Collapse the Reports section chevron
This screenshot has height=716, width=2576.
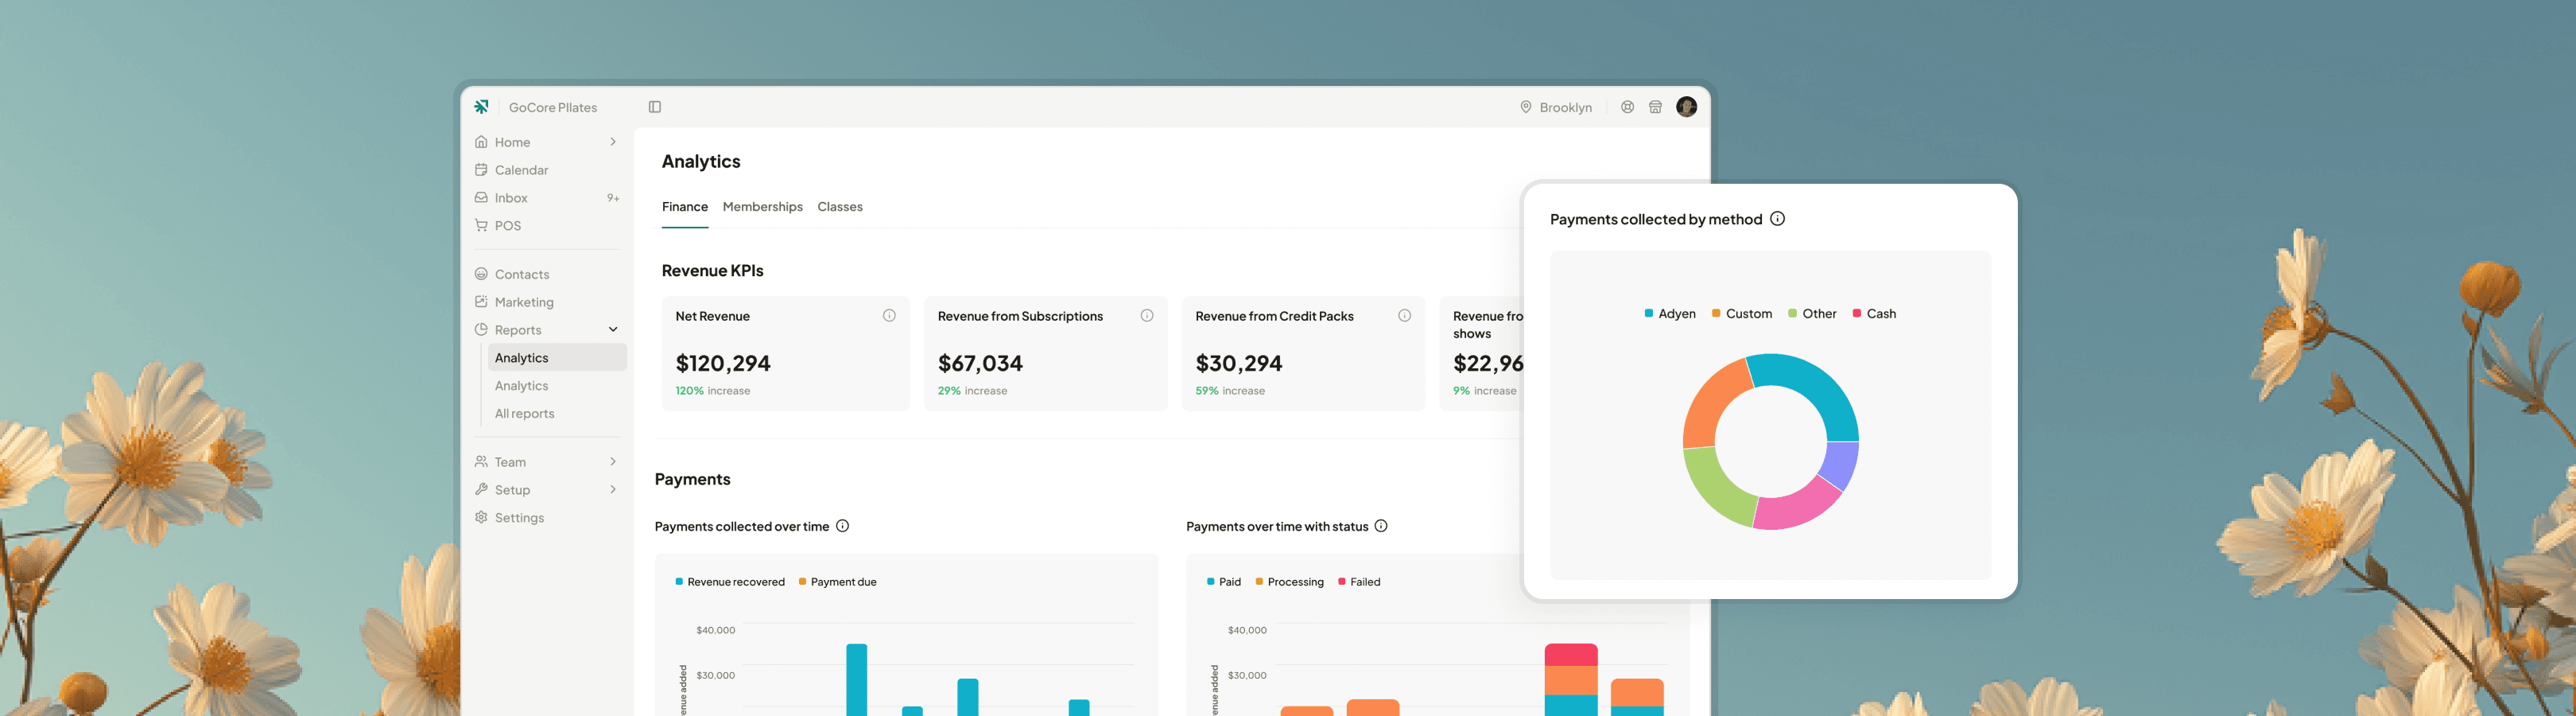[x=613, y=330]
